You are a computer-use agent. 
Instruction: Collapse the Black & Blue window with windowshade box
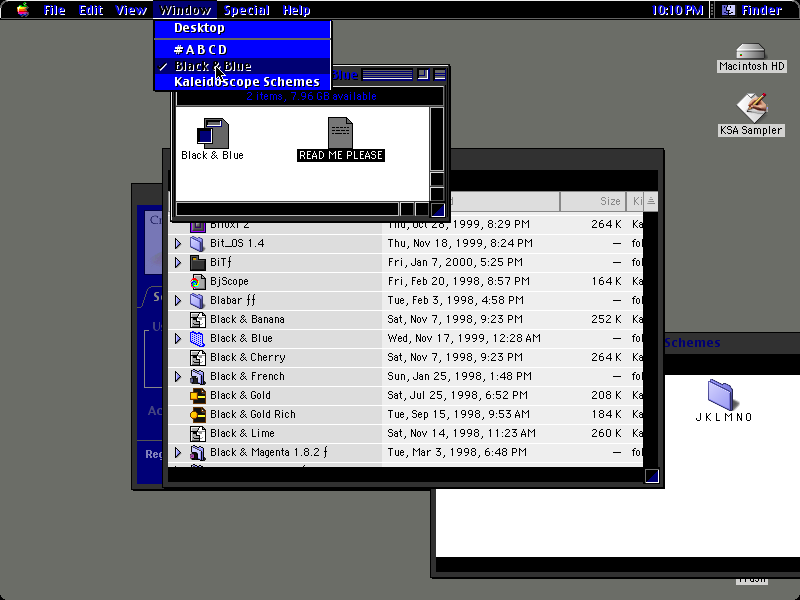click(439, 74)
